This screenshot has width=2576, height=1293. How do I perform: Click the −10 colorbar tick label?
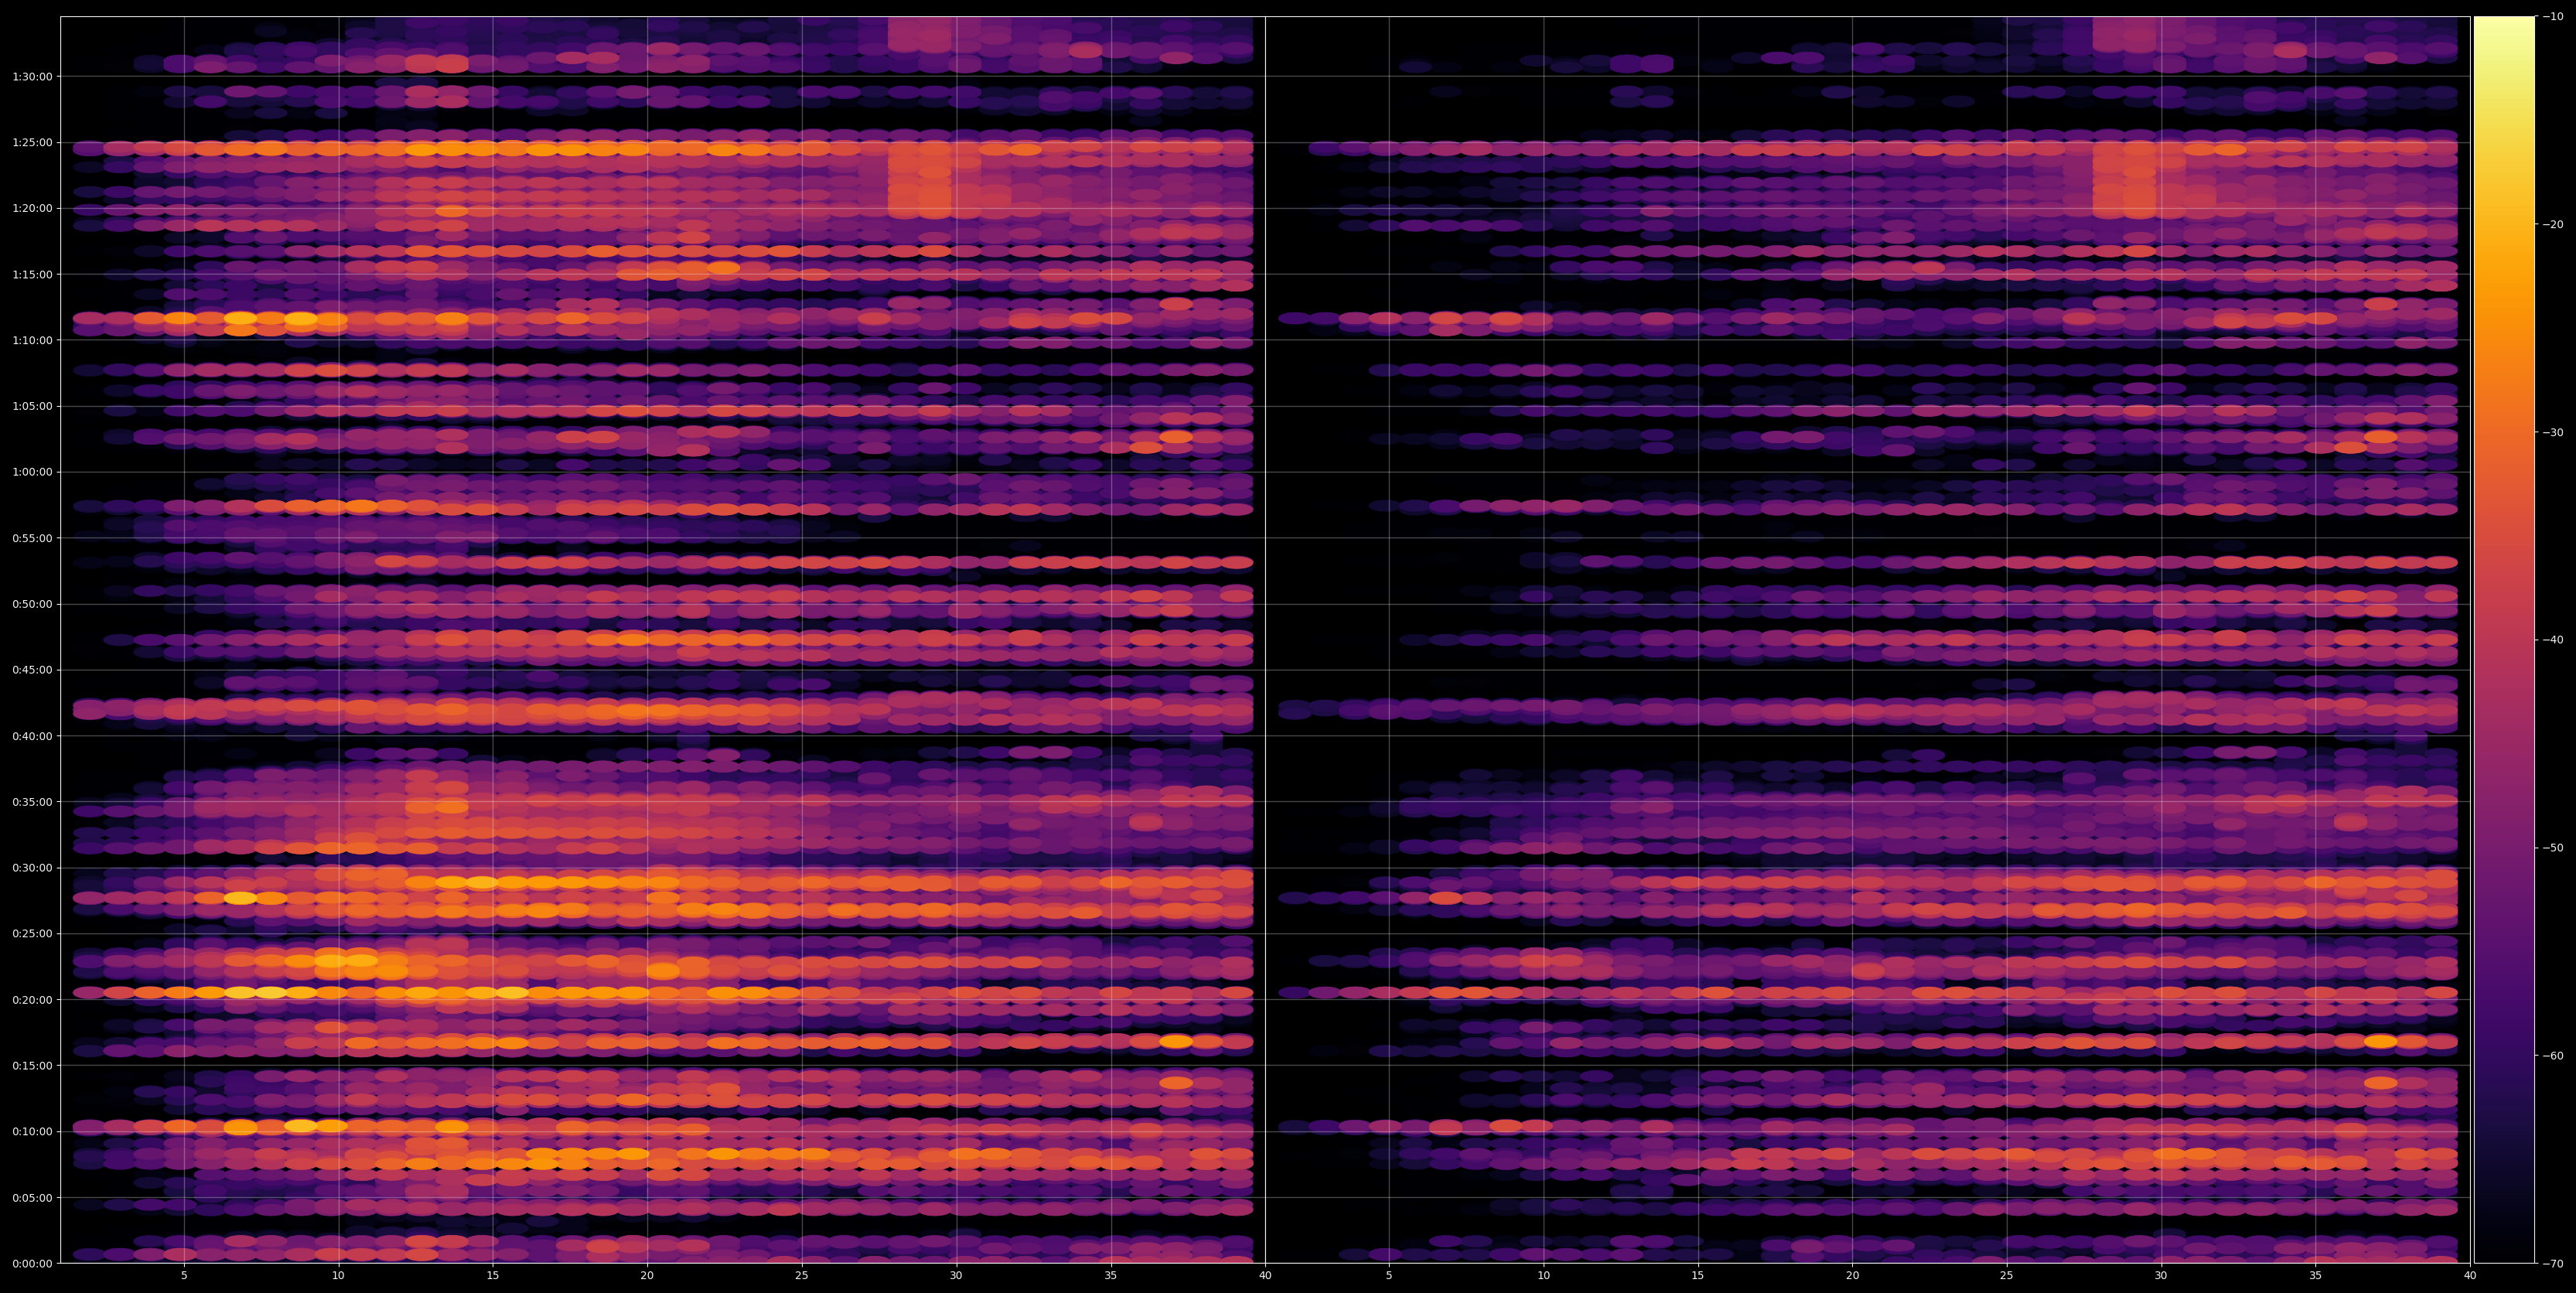(x=2553, y=16)
